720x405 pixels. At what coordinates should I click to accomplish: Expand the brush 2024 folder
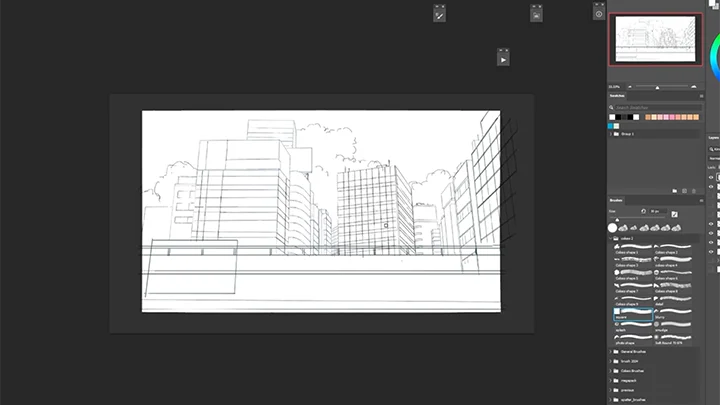coord(611,361)
